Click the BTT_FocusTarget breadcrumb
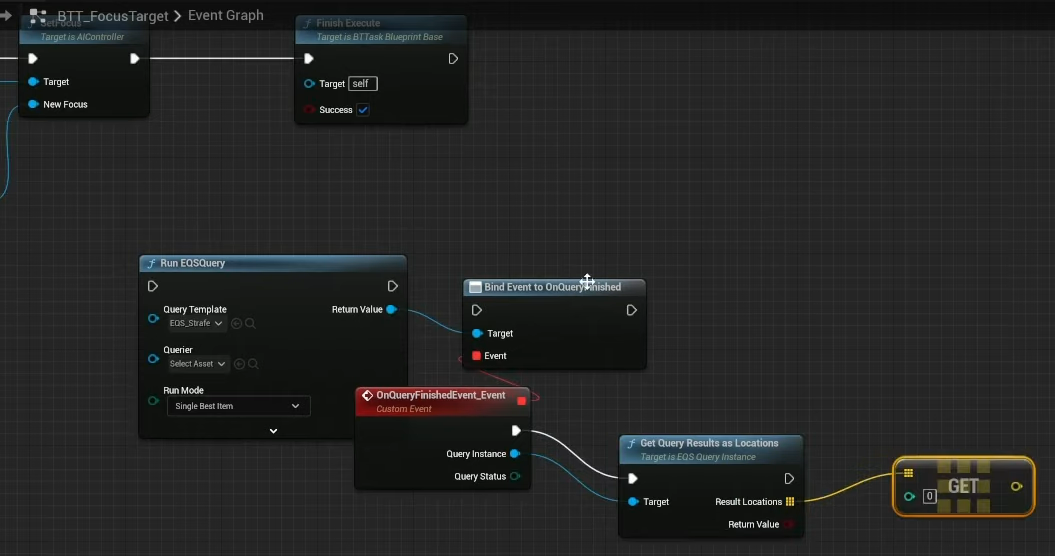This screenshot has height=556, width=1055. [x=112, y=15]
